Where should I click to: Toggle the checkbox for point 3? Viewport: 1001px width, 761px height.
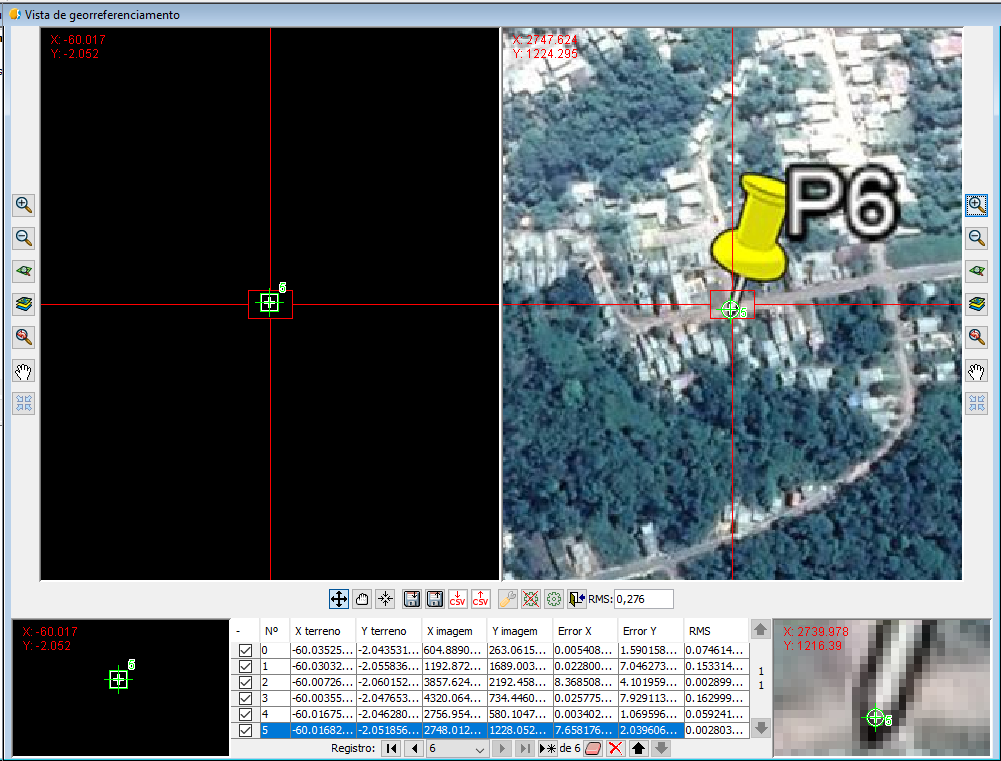(245, 698)
